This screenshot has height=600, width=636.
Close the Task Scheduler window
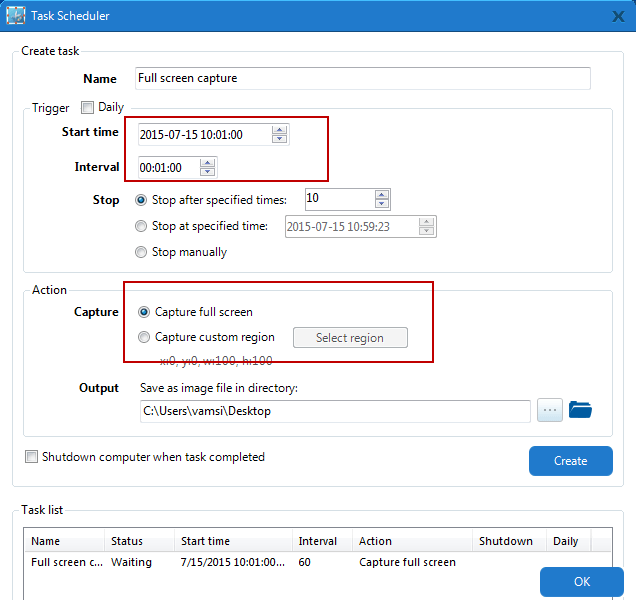[618, 16]
